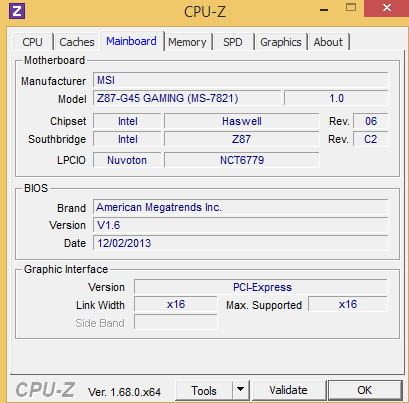
Task: Click the model revision value 1.0
Action: point(336,98)
